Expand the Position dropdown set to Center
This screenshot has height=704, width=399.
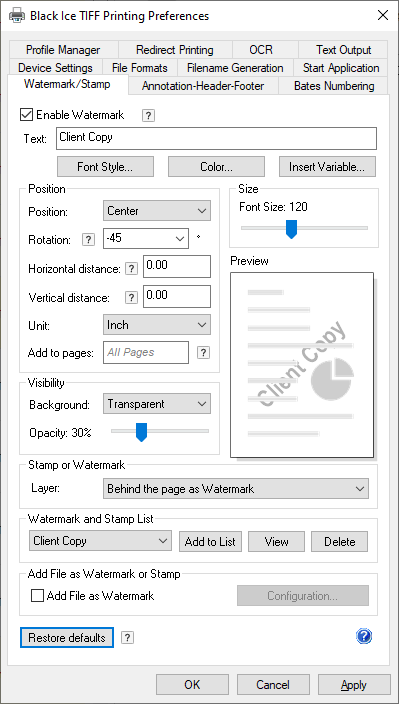coord(157,211)
